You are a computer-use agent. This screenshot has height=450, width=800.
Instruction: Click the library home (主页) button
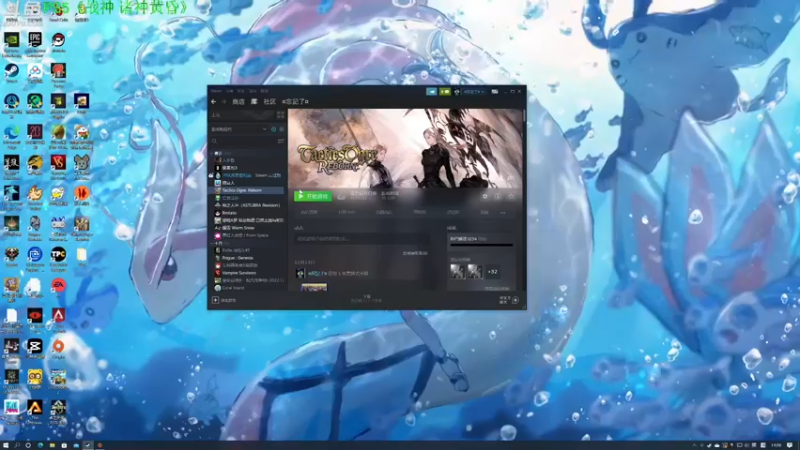[242, 115]
